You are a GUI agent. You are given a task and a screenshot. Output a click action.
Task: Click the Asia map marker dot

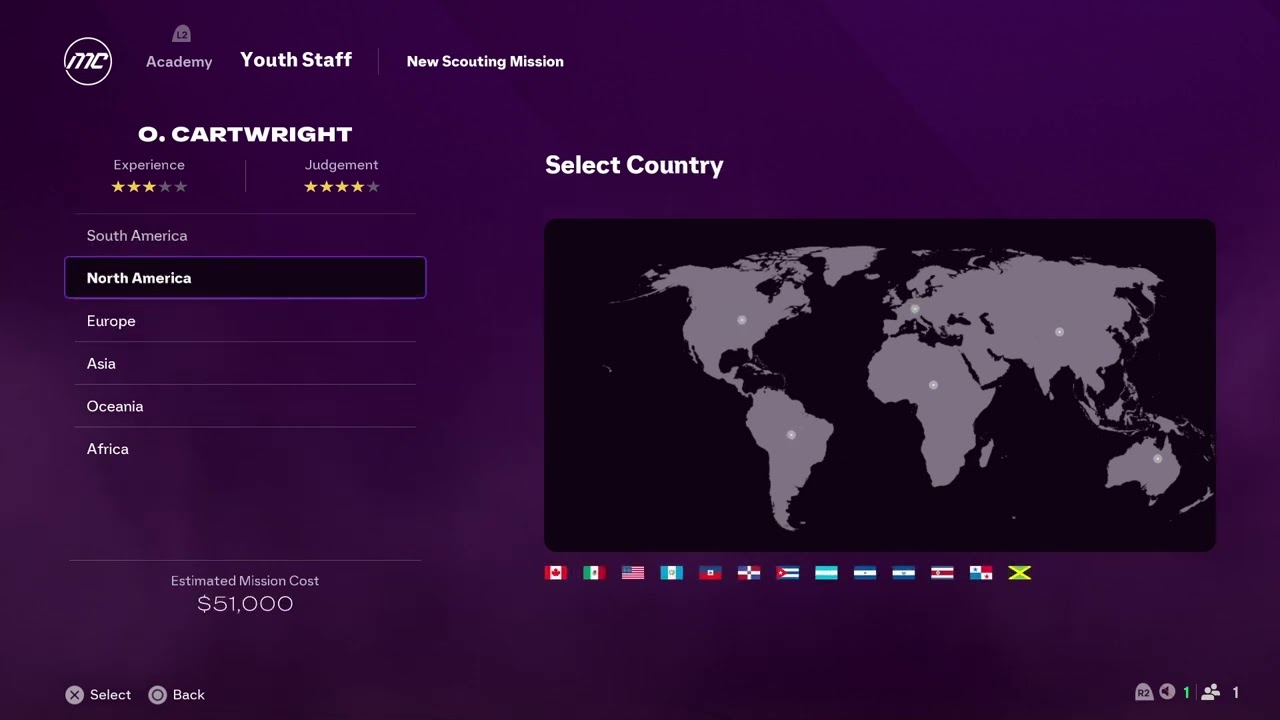tap(1059, 332)
